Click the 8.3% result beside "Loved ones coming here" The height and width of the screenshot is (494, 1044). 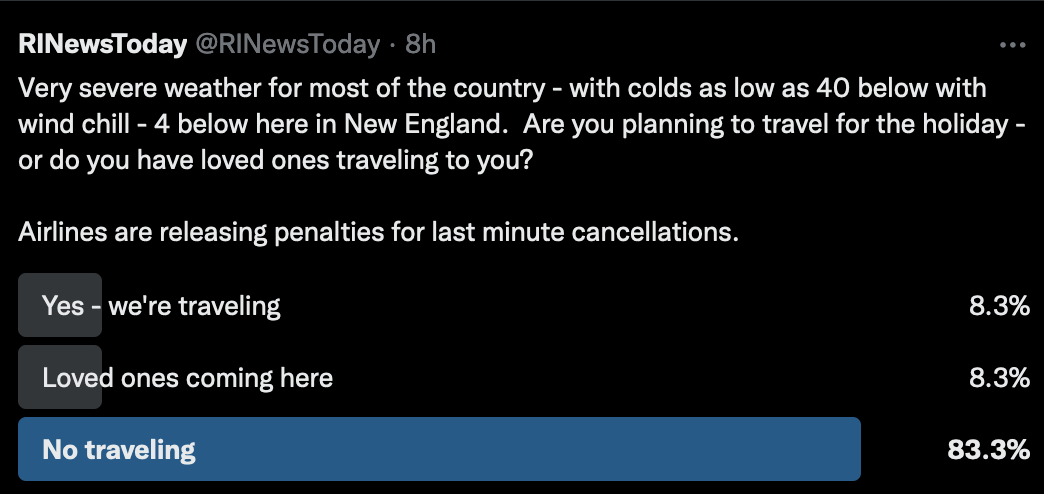click(x=999, y=378)
